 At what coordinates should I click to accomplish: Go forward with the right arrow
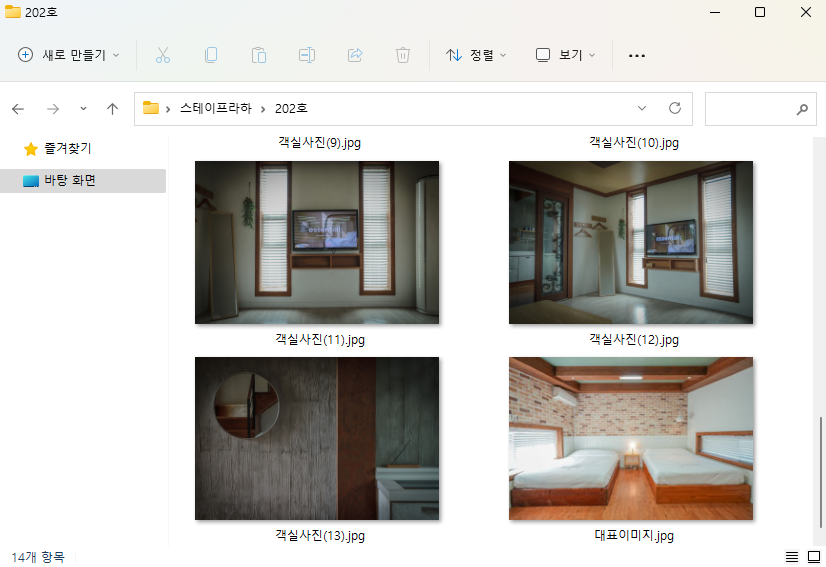pyautogui.click(x=53, y=109)
